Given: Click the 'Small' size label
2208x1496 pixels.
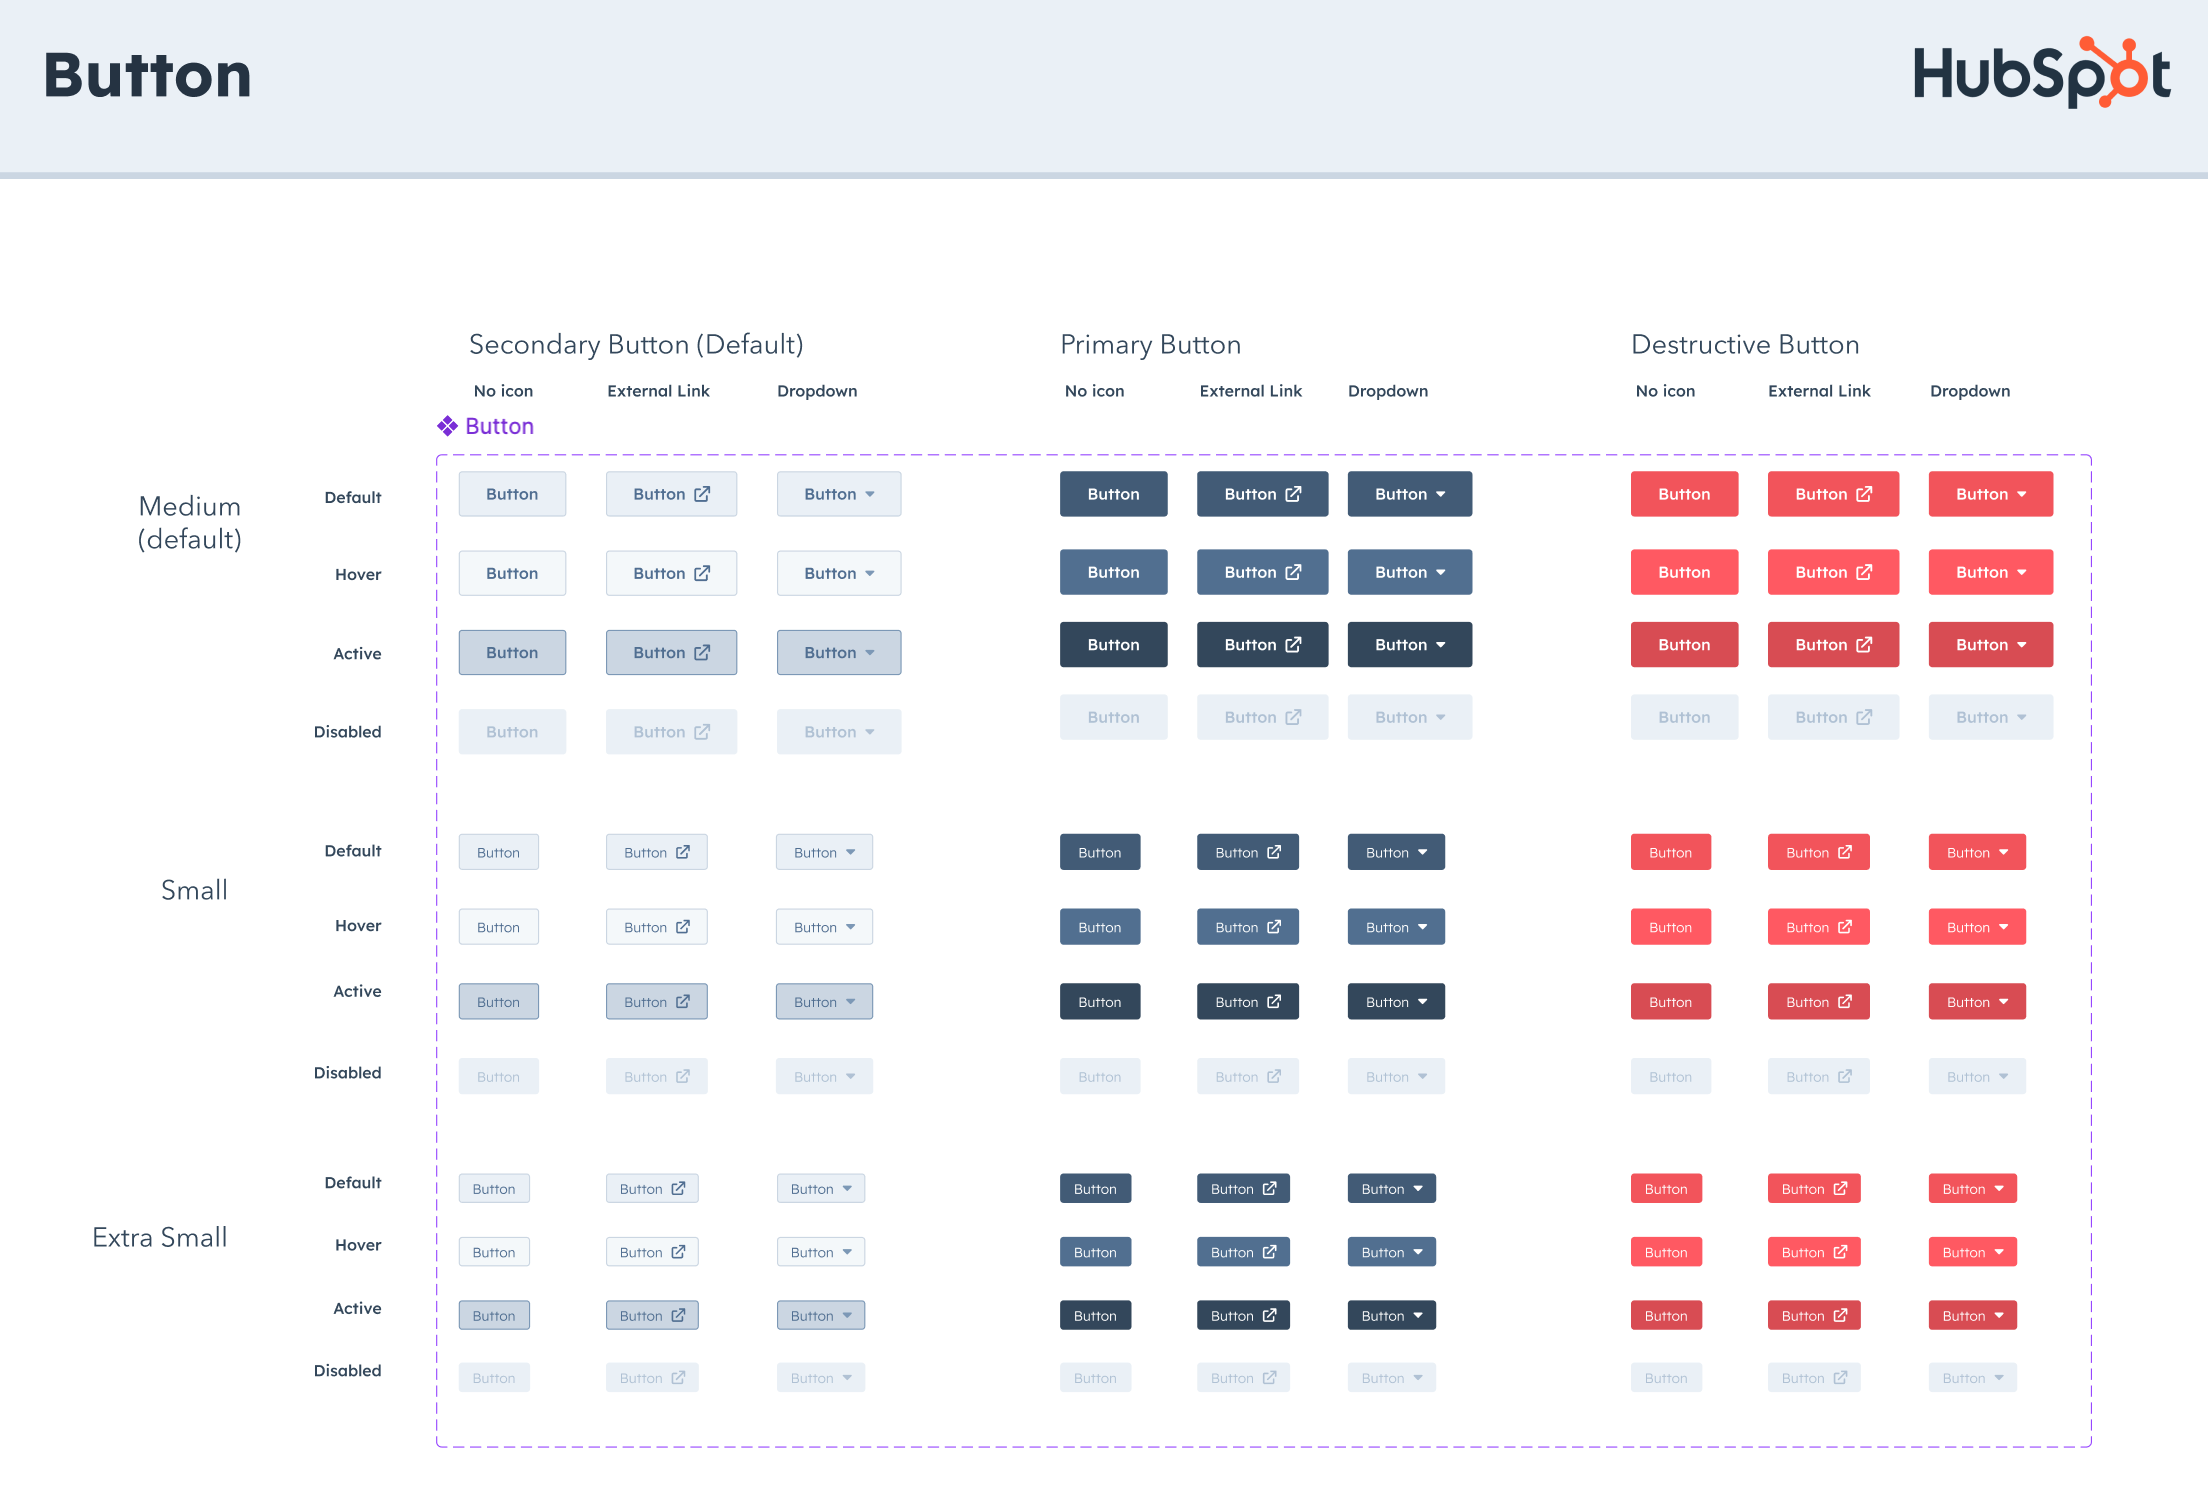Looking at the screenshot, I should [x=194, y=890].
